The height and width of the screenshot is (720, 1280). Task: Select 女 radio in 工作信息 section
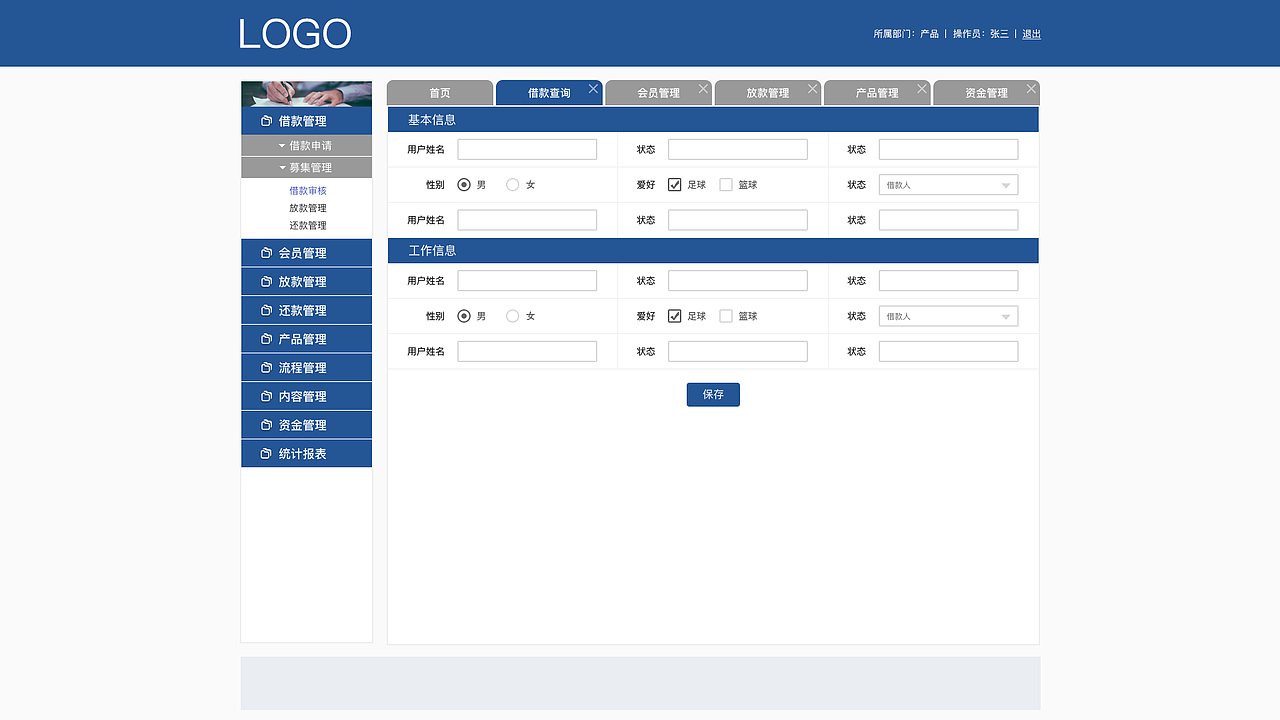[513, 316]
